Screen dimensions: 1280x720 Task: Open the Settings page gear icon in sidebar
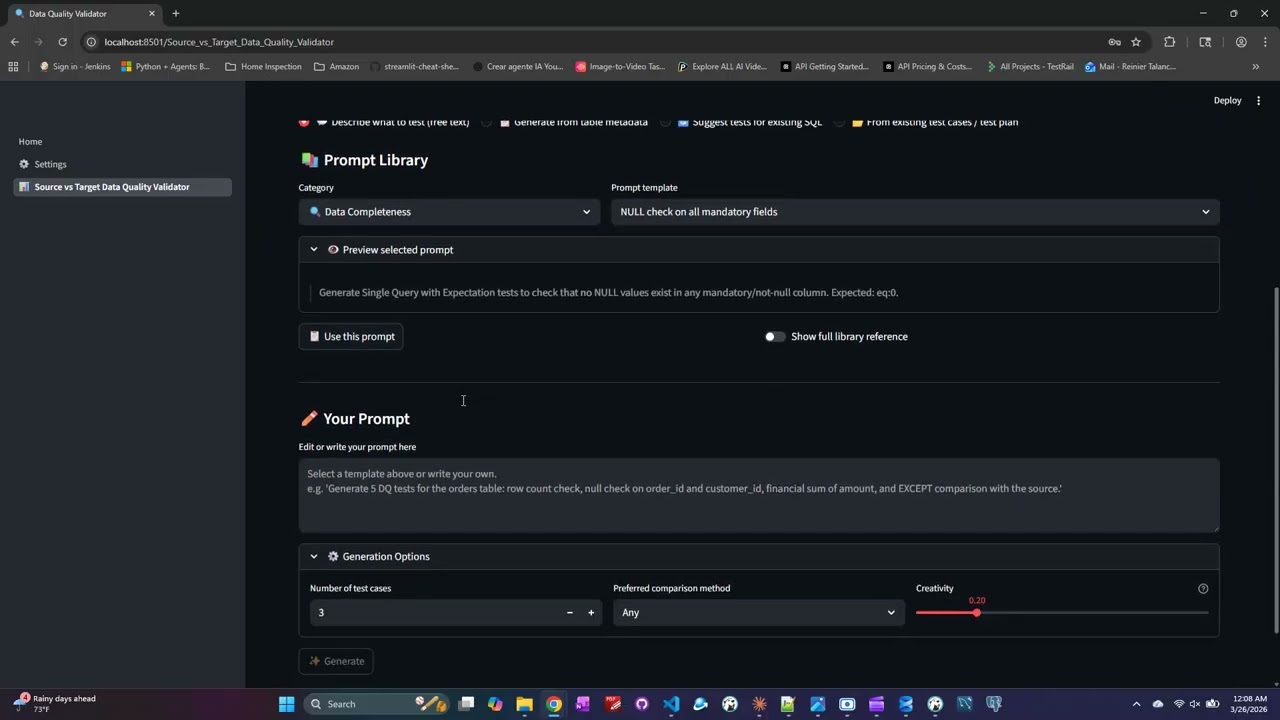pyautogui.click(x=24, y=164)
